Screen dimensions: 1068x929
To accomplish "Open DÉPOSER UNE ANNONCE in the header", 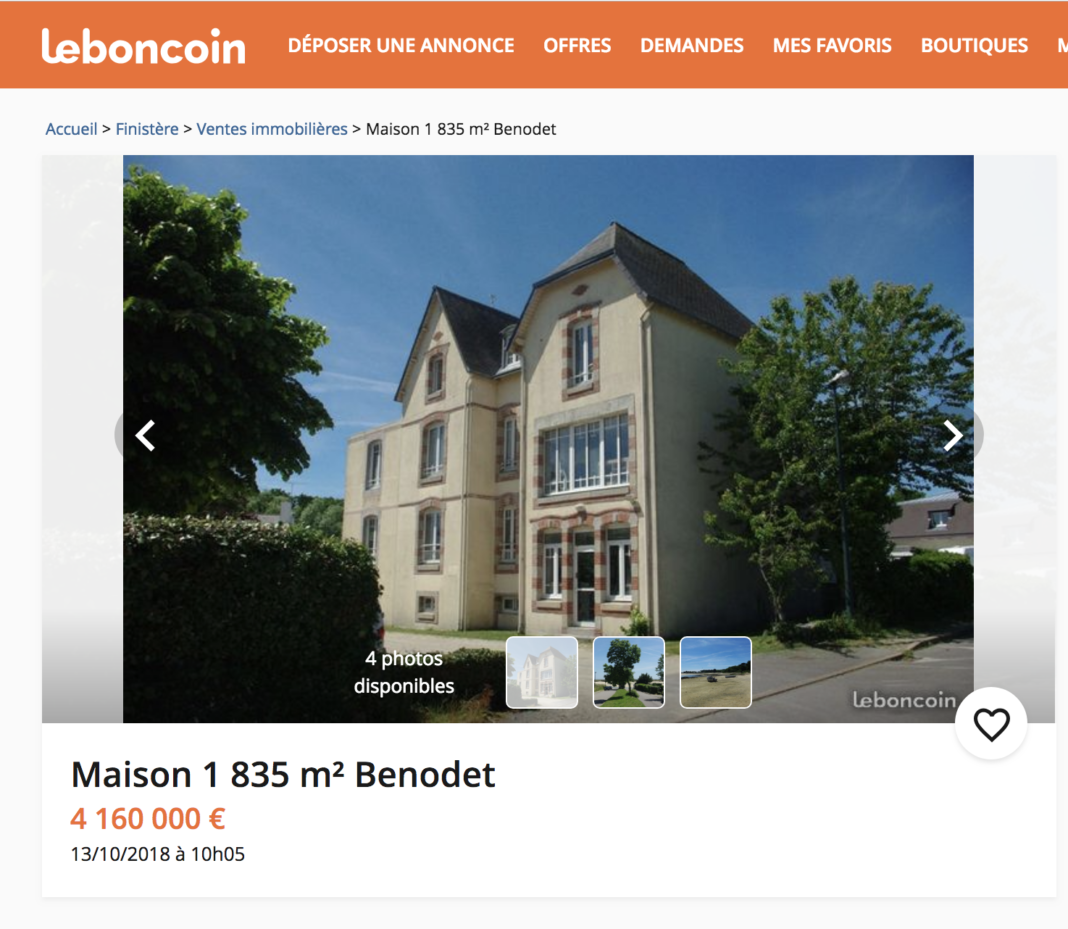I will click(x=400, y=46).
